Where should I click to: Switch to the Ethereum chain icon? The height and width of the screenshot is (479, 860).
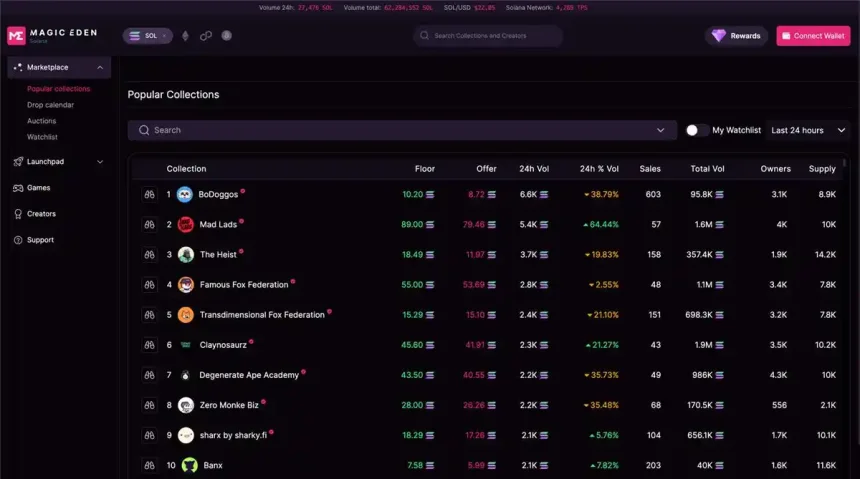coord(185,36)
